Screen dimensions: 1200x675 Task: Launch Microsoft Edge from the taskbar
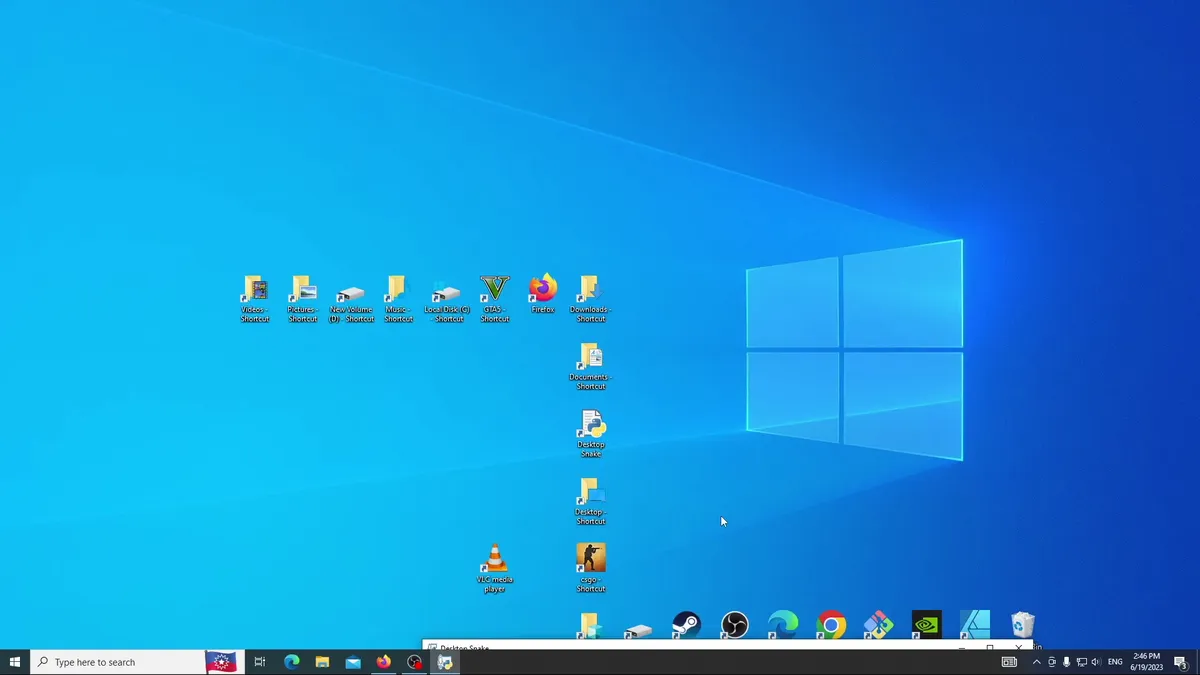[x=292, y=662]
